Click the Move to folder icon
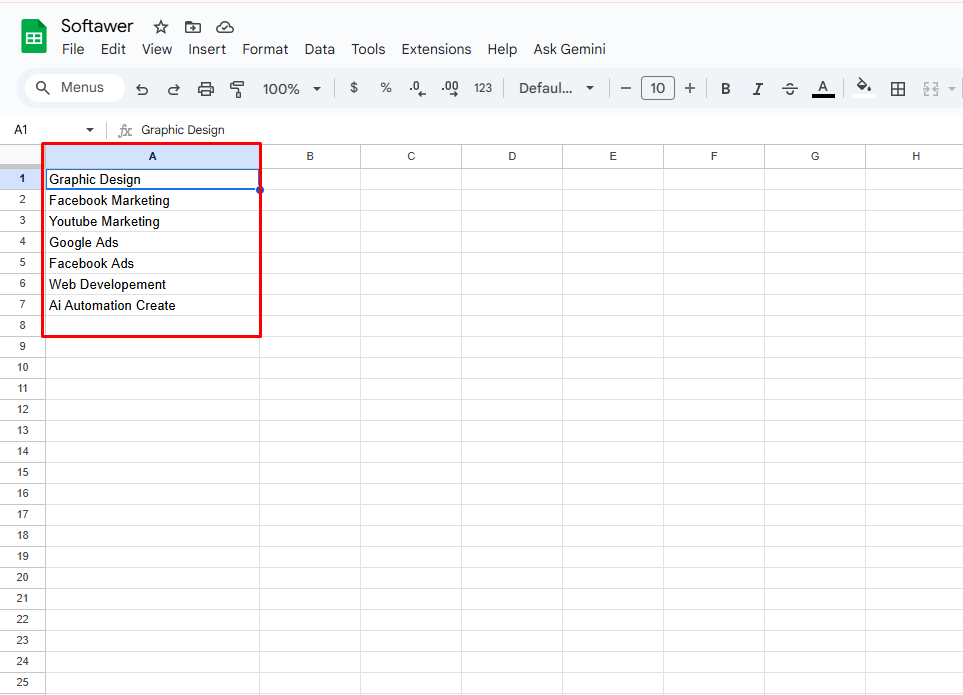The height and width of the screenshot is (695, 963). tap(193, 27)
